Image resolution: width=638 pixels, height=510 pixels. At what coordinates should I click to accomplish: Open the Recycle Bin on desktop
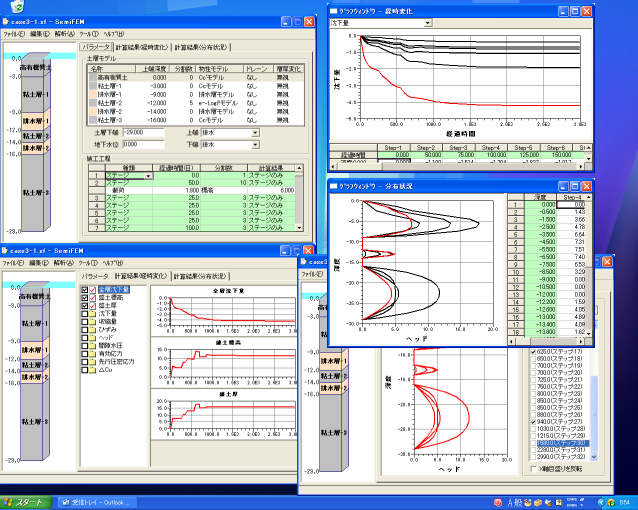click(17, 6)
